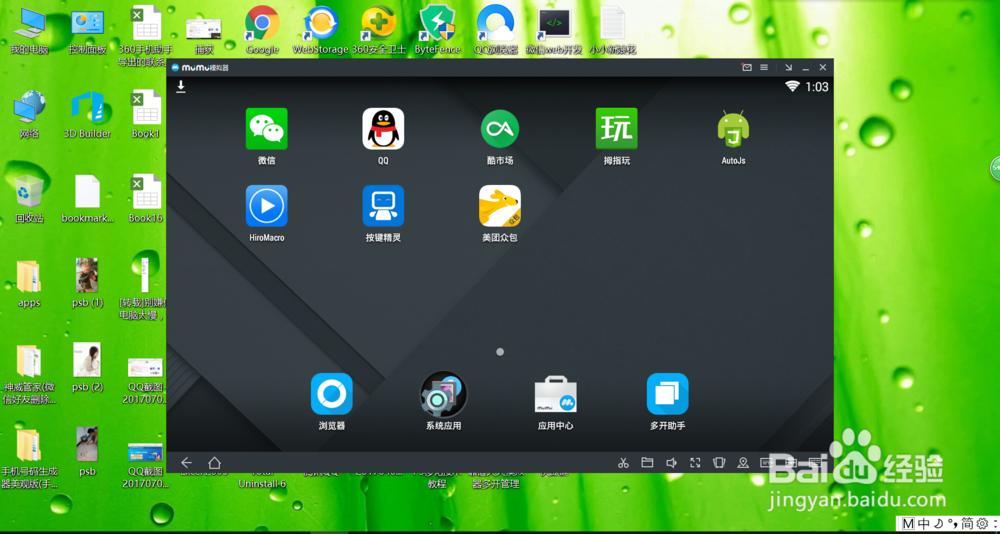Click the rotate/shake device icon
Image resolution: width=1000 pixels, height=534 pixels.
click(719, 463)
